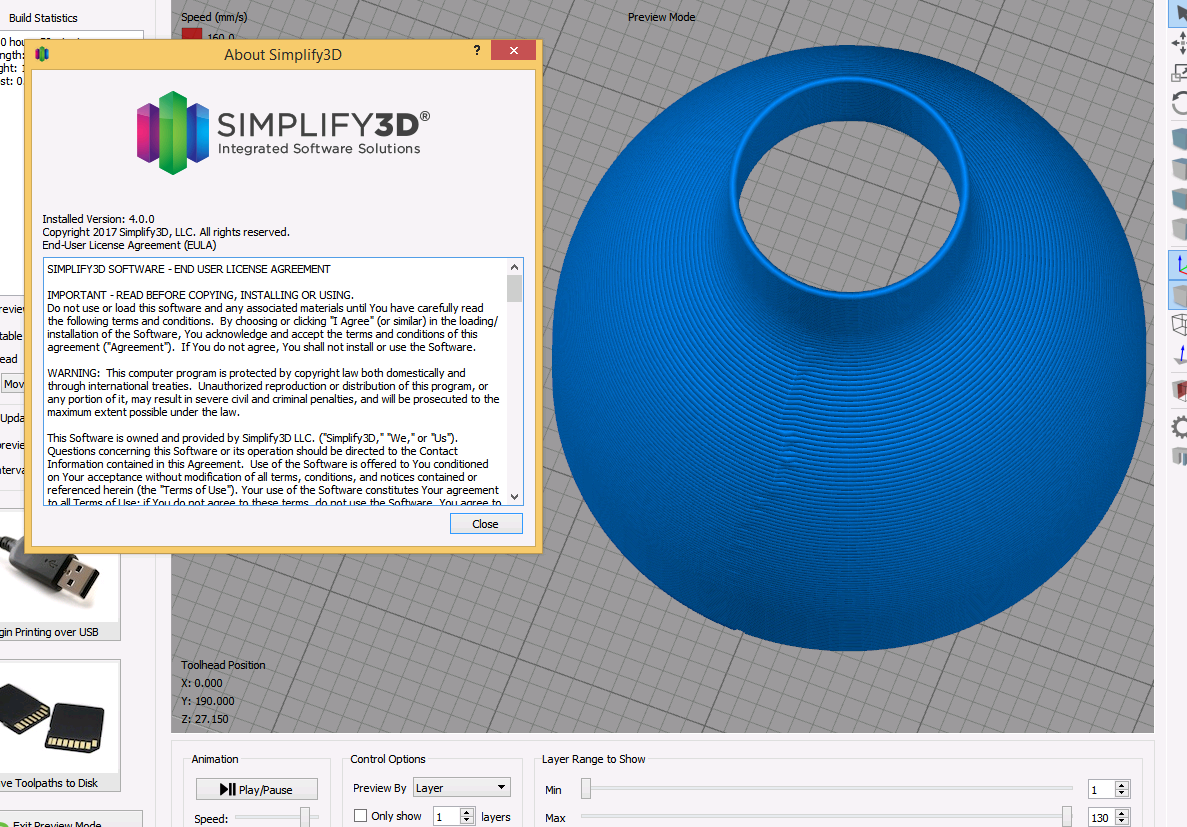
Task: Toggle solid model rendering
Action: tap(1179, 295)
